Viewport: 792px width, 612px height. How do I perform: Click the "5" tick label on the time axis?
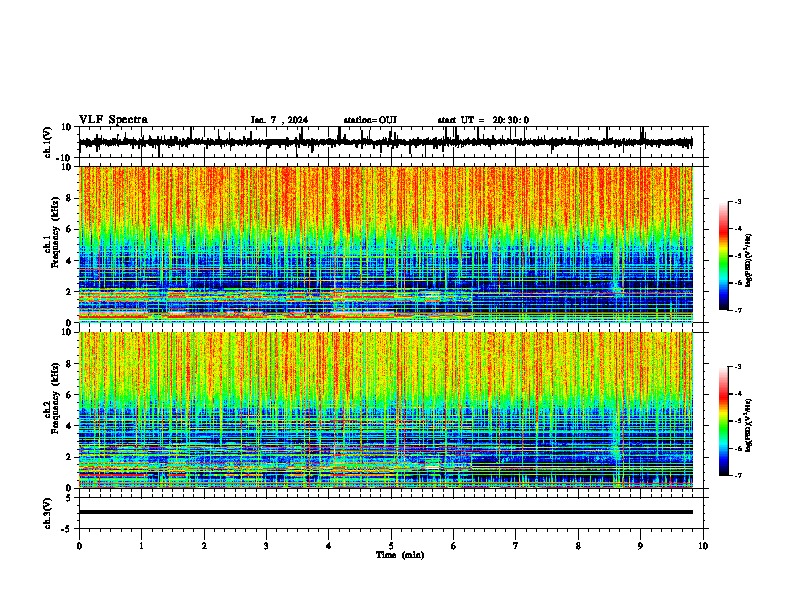(391, 546)
